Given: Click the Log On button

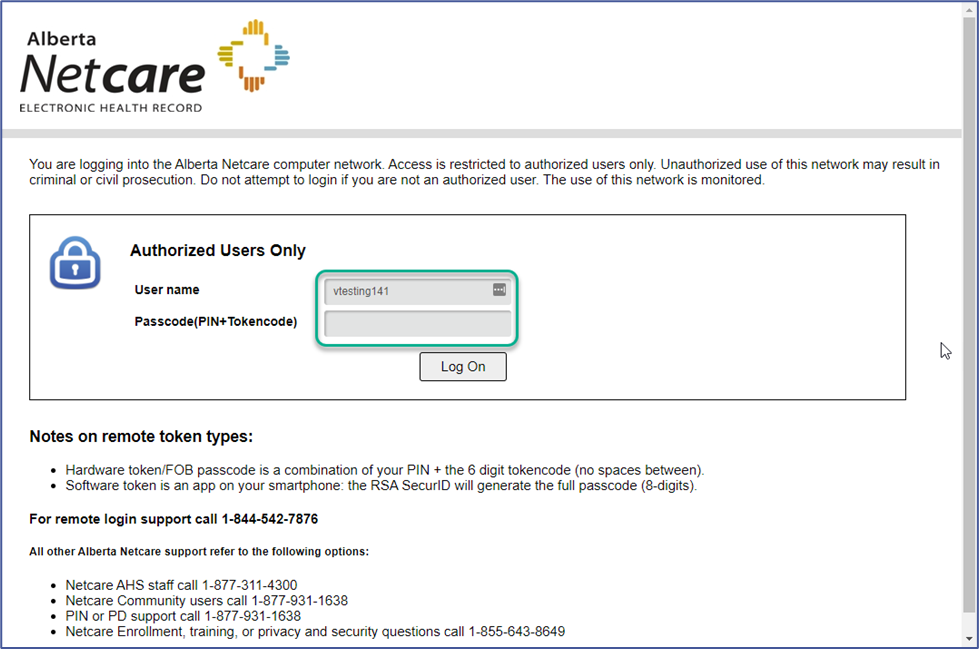Looking at the screenshot, I should (463, 367).
